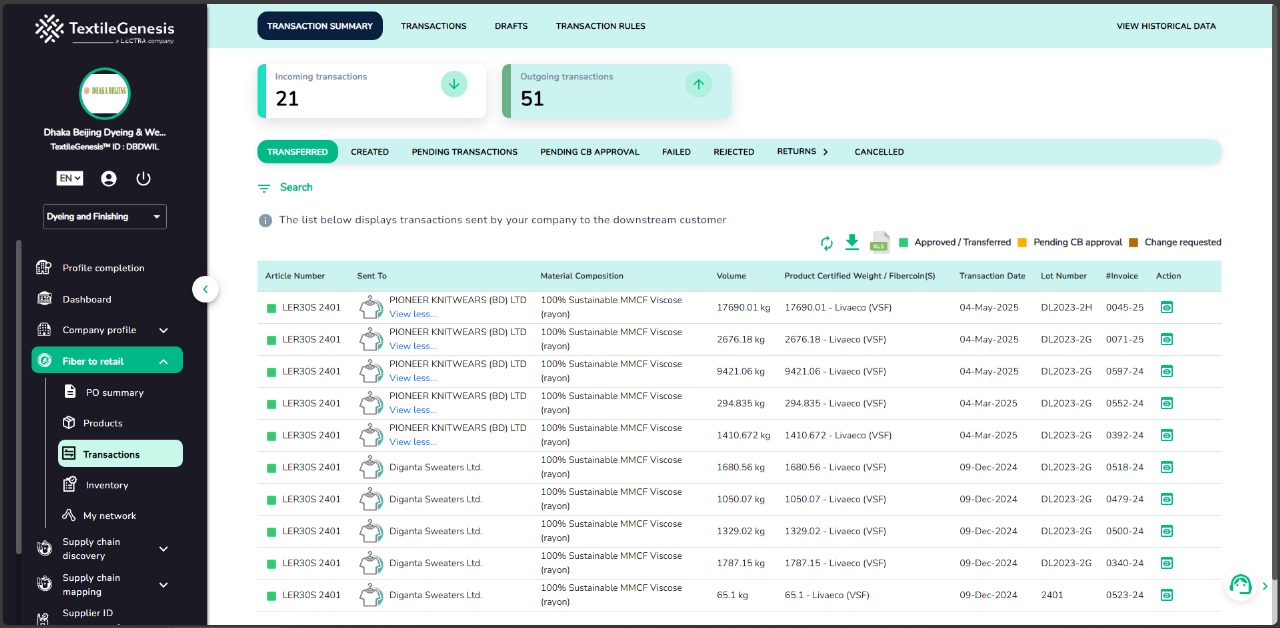
Task: Select the REJECTED status filter
Action: (734, 152)
